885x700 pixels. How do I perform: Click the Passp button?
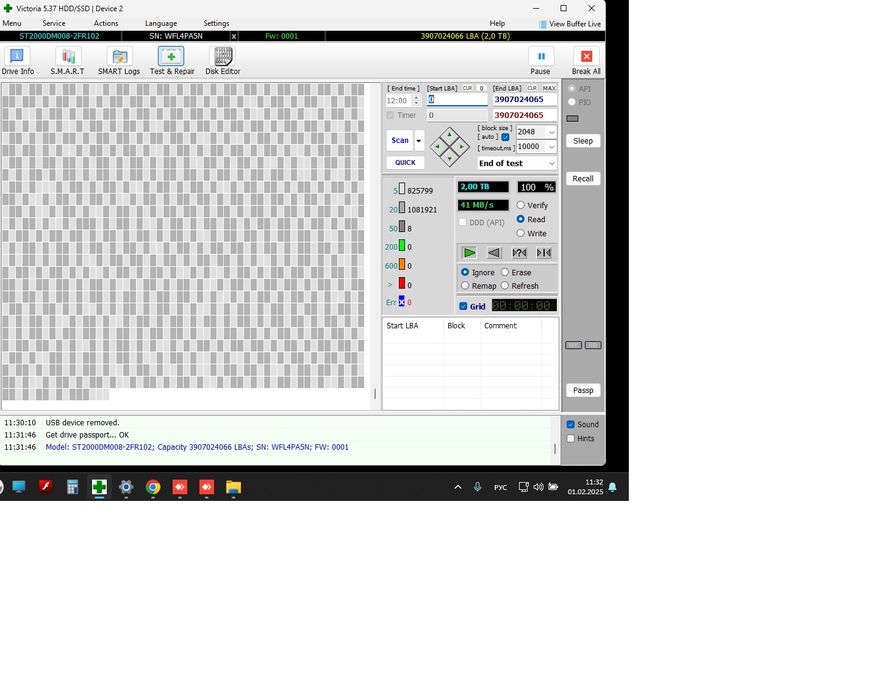[x=583, y=390]
